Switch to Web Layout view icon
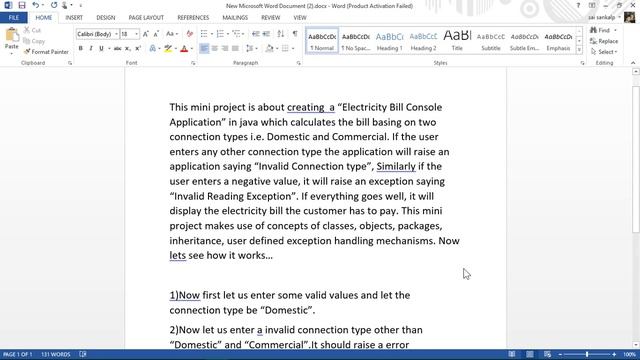Screen dimensions: 640x360 [547, 354]
